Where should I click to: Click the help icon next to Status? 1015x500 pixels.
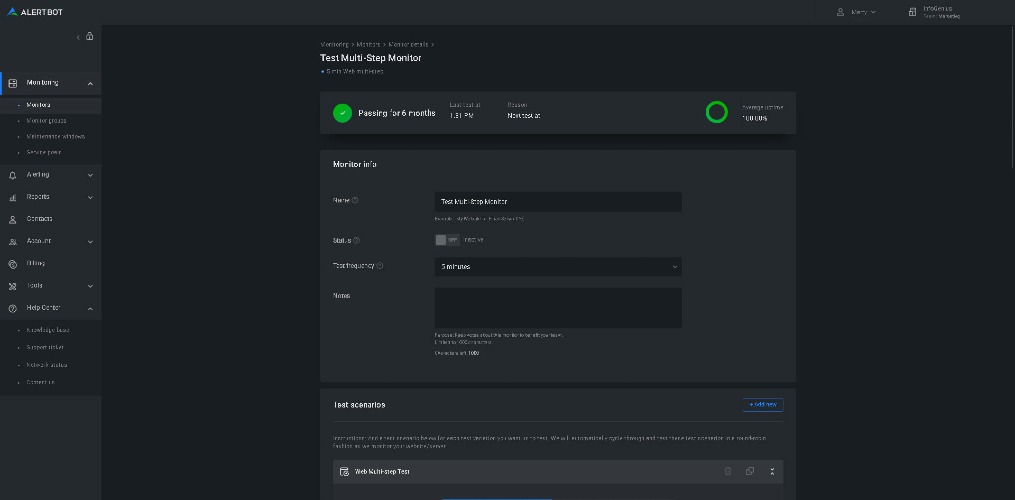[x=357, y=240]
